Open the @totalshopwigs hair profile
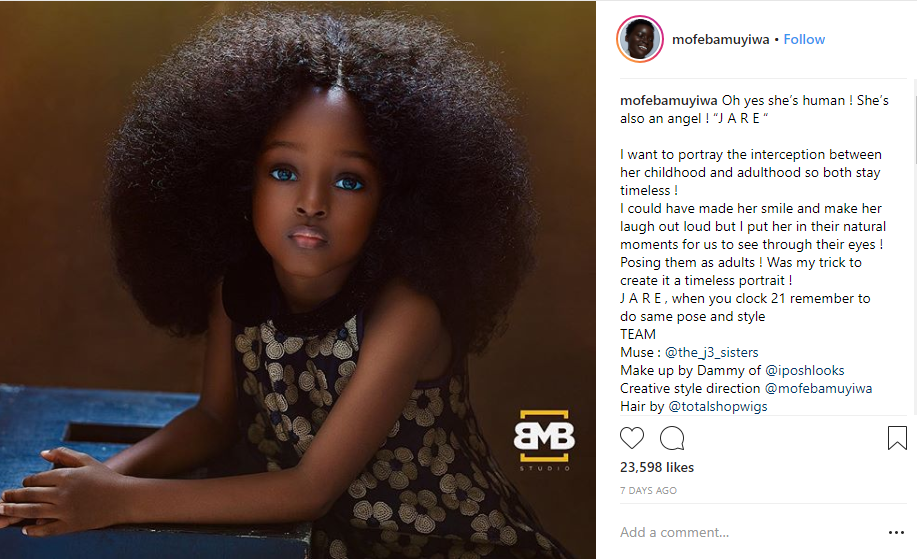This screenshot has height=559, width=917. tap(718, 406)
